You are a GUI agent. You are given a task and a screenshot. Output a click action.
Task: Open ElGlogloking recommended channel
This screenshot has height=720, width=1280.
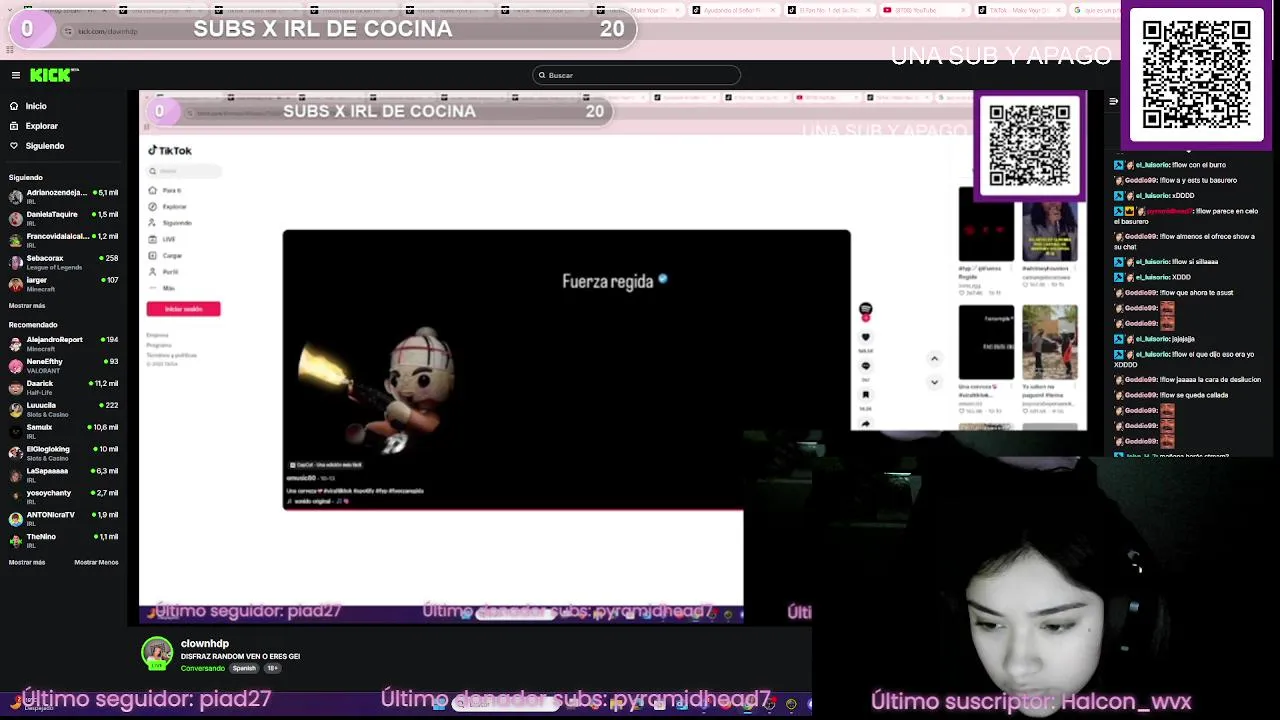point(63,453)
